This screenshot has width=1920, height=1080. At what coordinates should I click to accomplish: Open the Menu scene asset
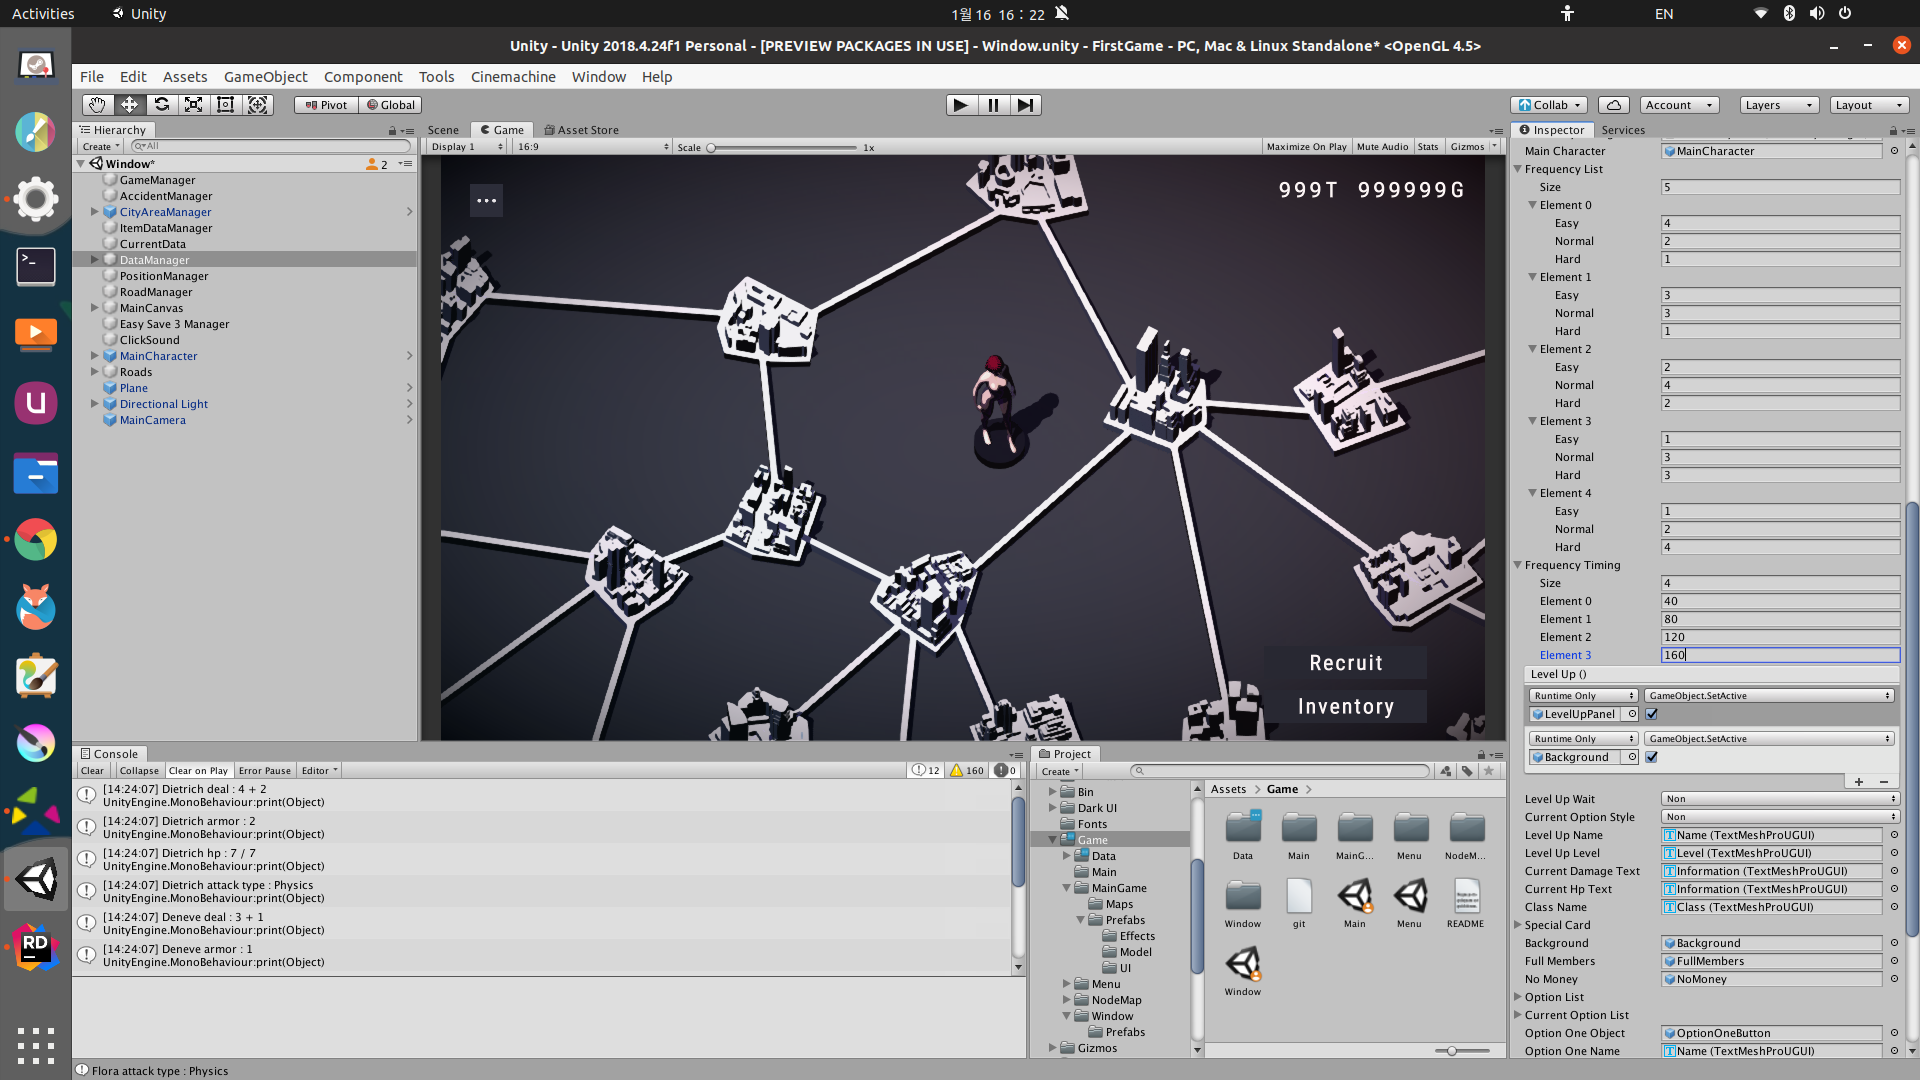[x=1410, y=902]
